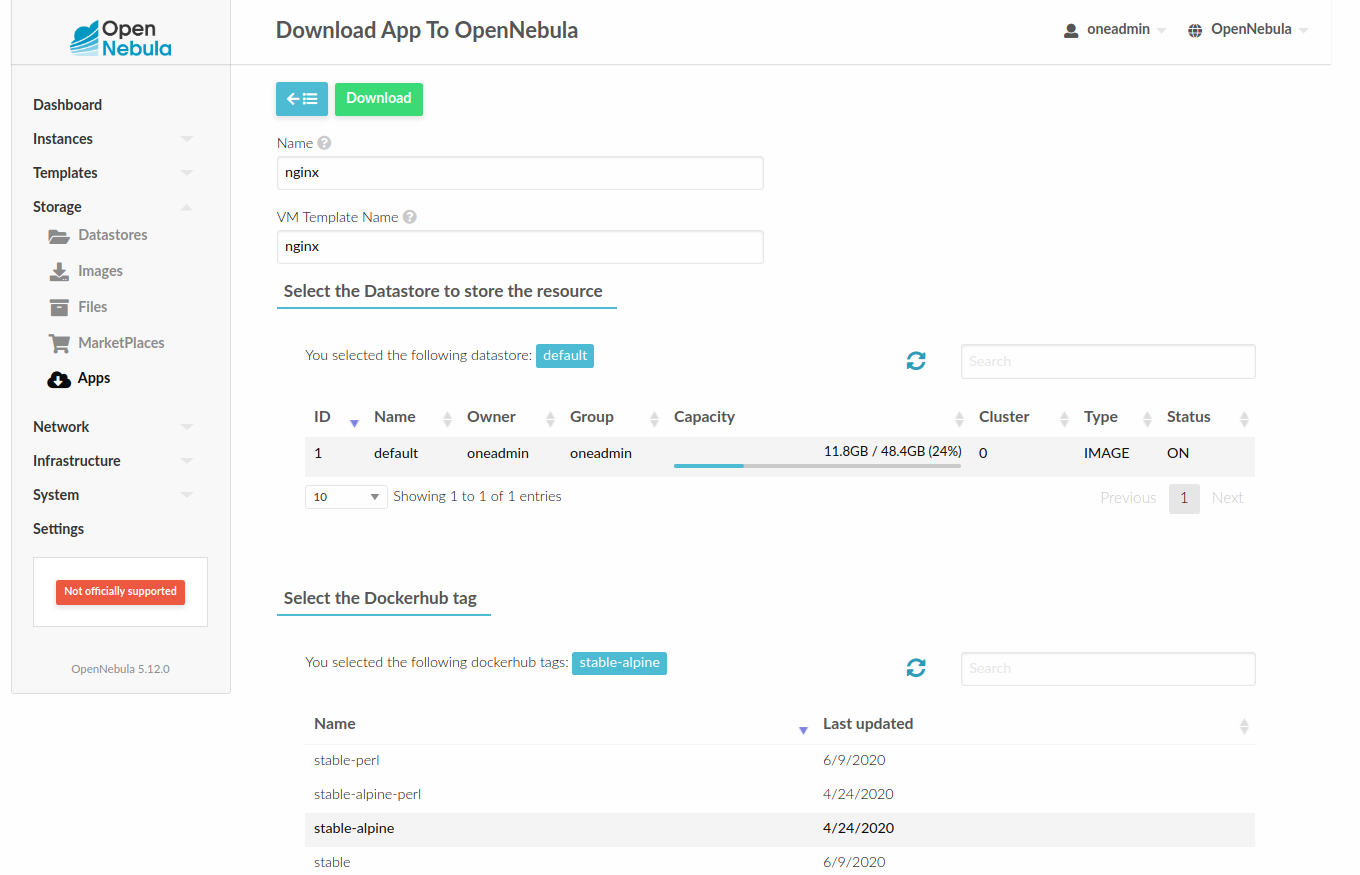1360x875 pixels.
Task: Click the ON status cell
Action: 1178,453
